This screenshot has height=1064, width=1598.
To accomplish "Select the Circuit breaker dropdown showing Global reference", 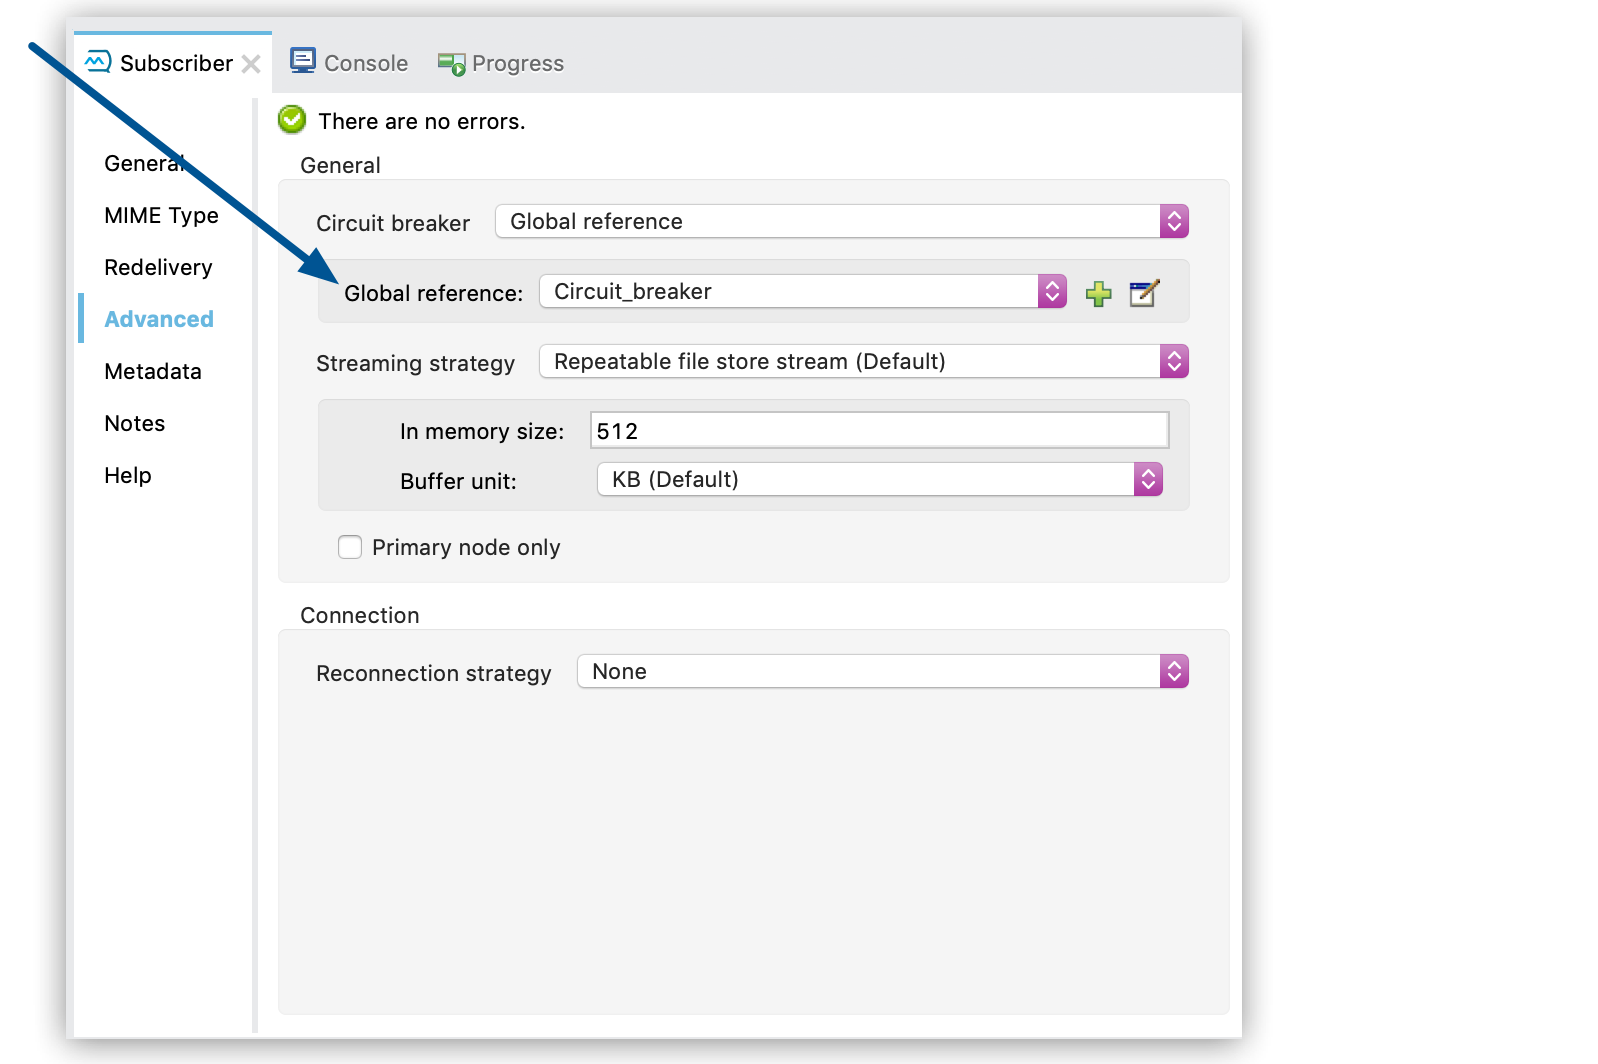I will click(x=840, y=221).
